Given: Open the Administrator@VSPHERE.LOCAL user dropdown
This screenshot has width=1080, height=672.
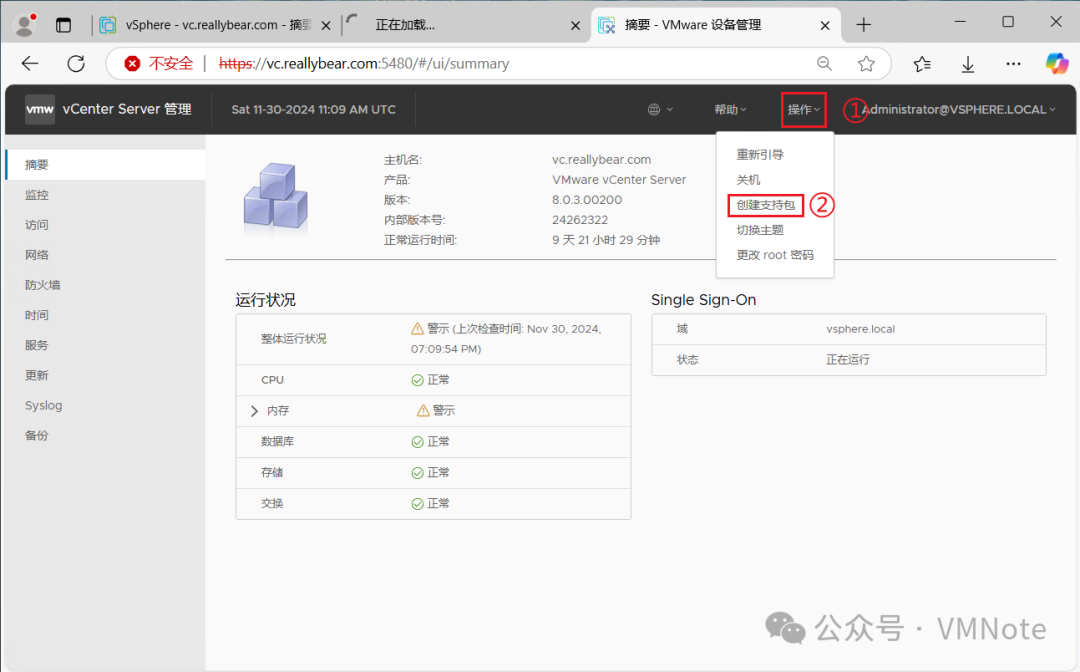Looking at the screenshot, I should click(958, 109).
